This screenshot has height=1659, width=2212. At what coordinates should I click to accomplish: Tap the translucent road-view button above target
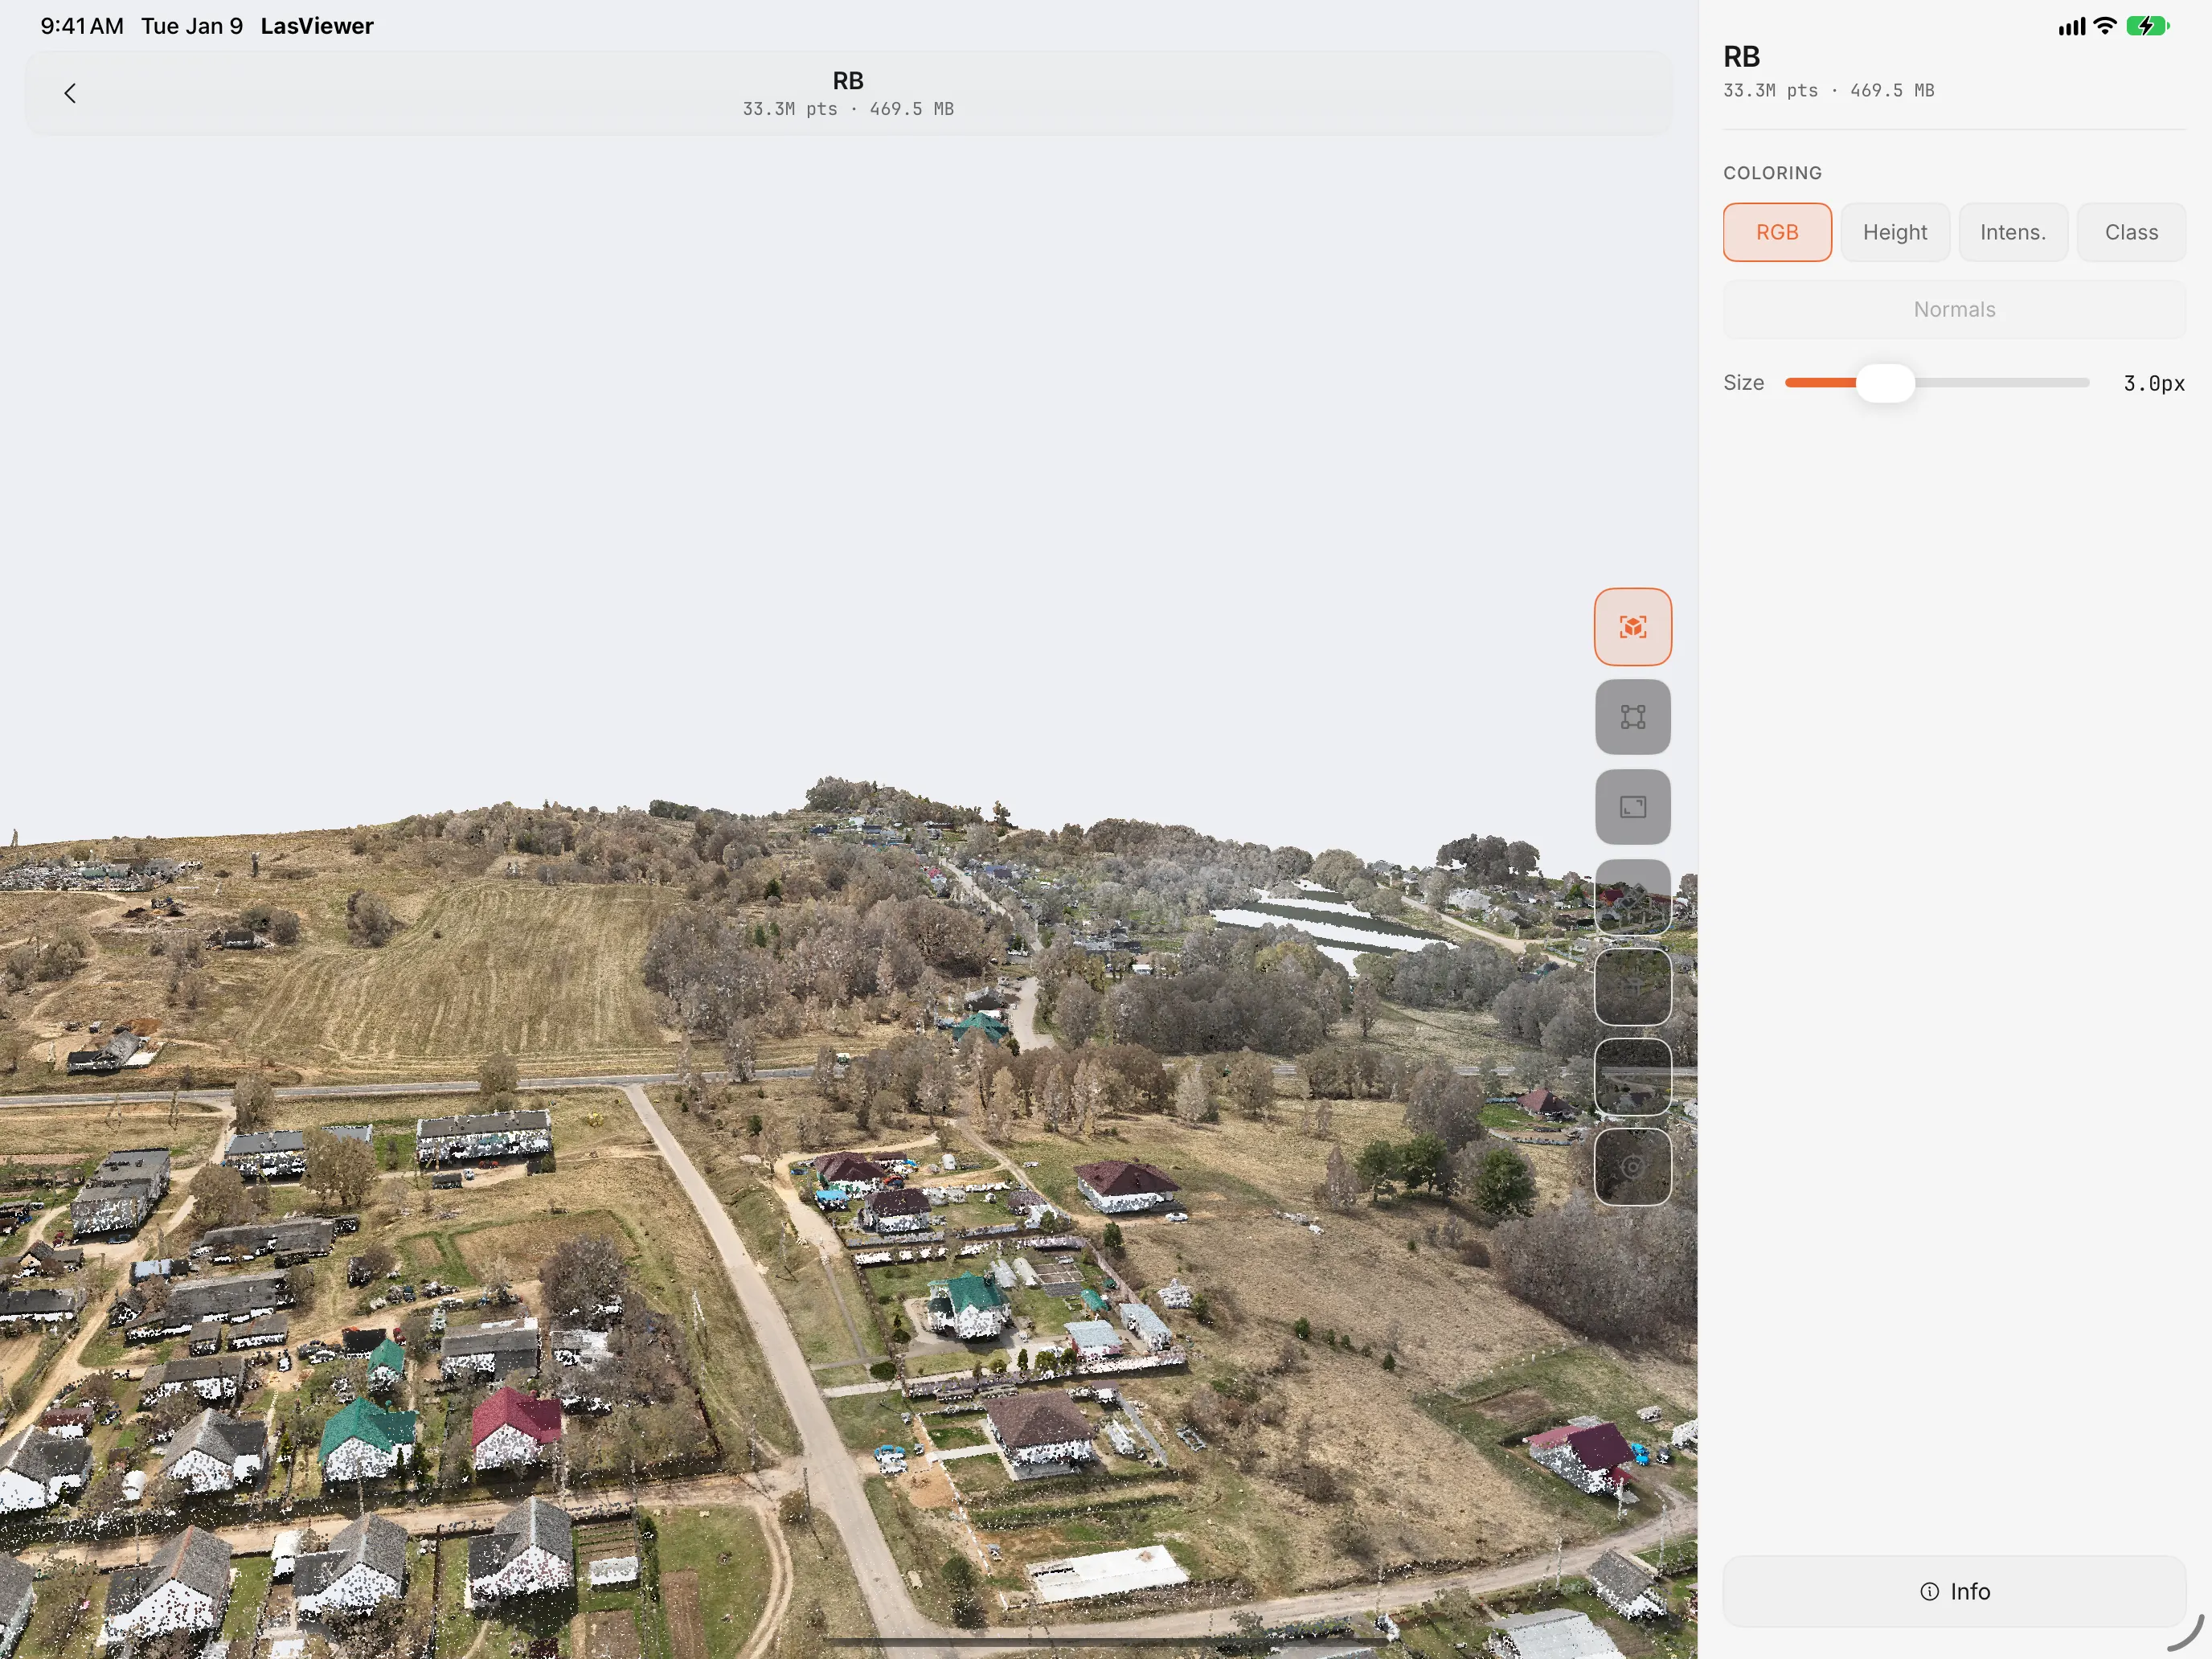tap(1632, 1077)
